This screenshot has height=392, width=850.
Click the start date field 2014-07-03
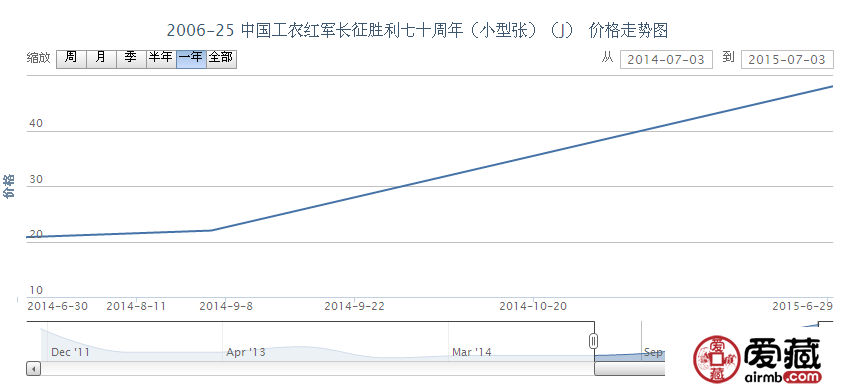click(x=666, y=60)
